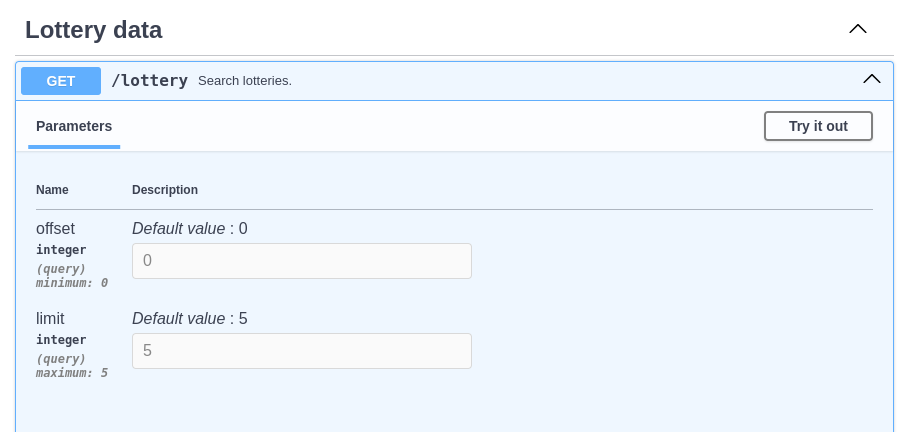This screenshot has height=432, width=904.
Task: Click the blue GET method badge
Action: [x=61, y=81]
